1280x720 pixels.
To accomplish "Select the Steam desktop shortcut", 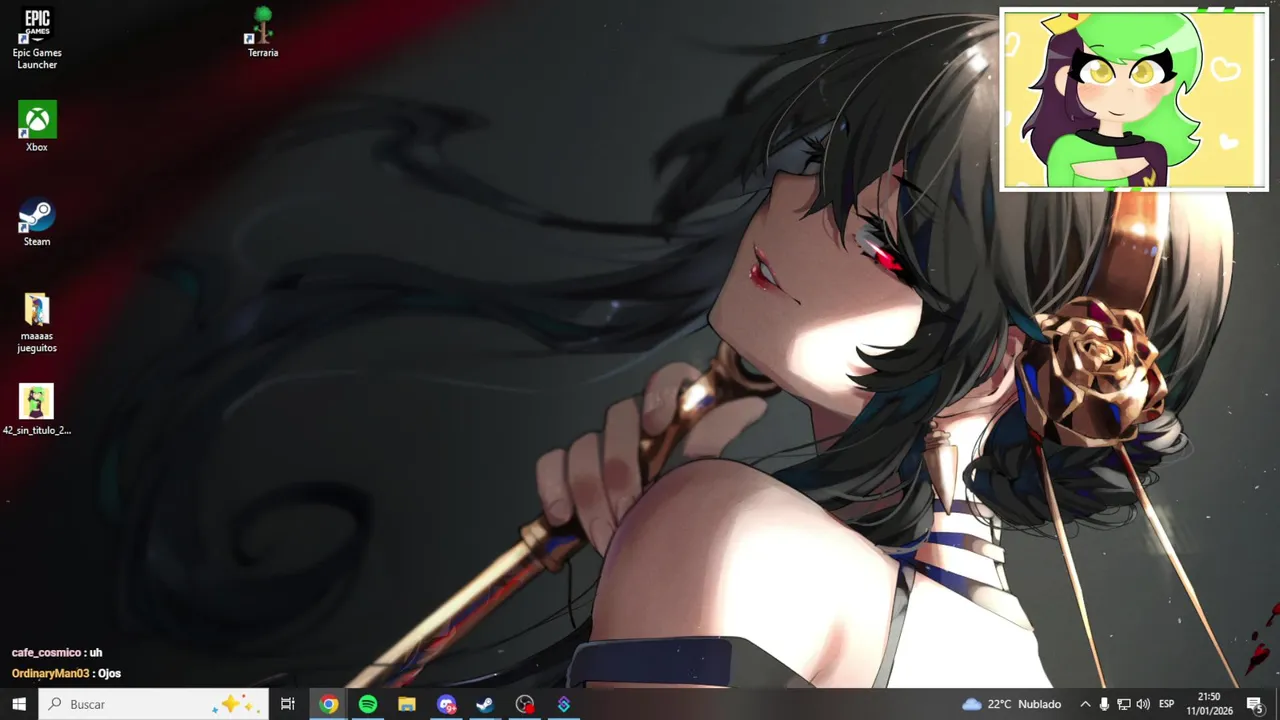I will 37,222.
